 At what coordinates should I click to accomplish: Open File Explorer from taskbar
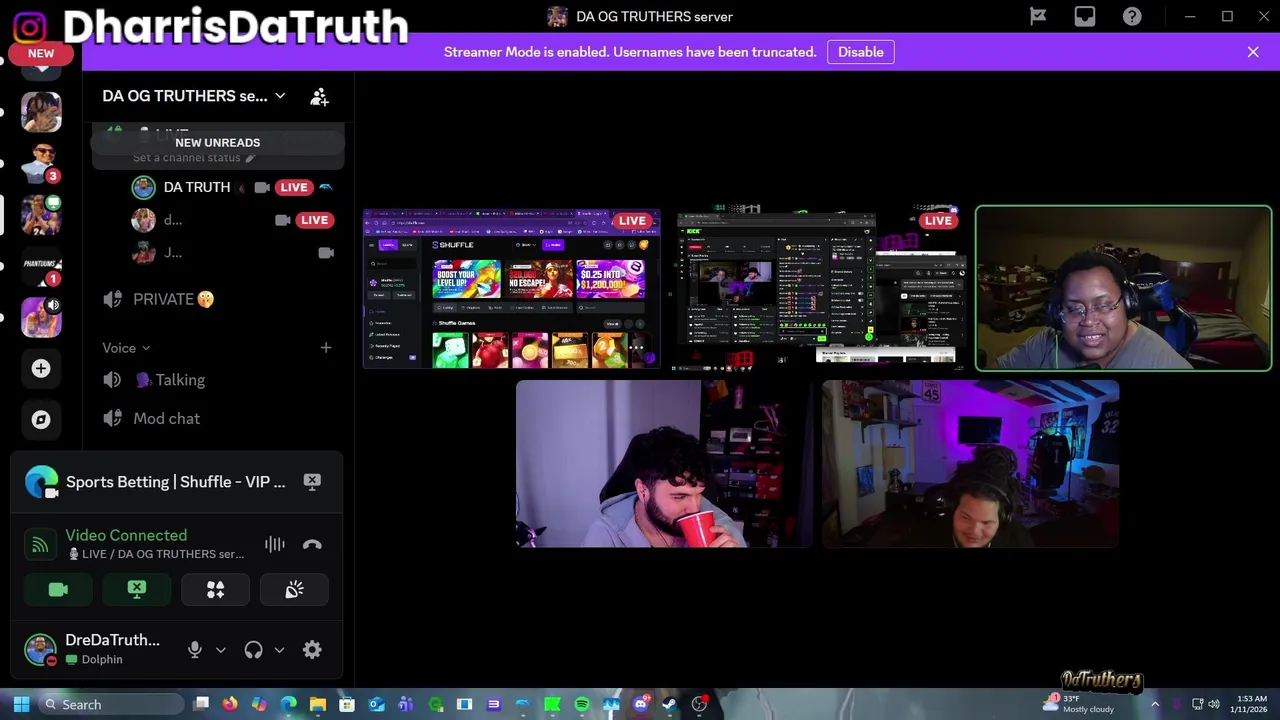pos(318,704)
